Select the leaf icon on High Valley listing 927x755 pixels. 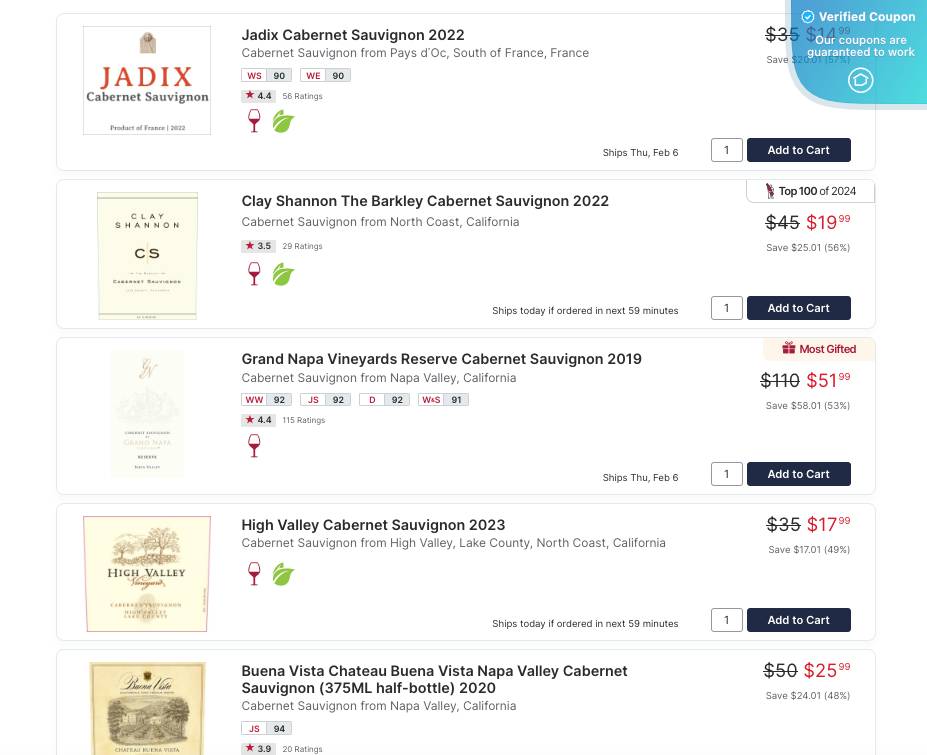pyautogui.click(x=283, y=574)
